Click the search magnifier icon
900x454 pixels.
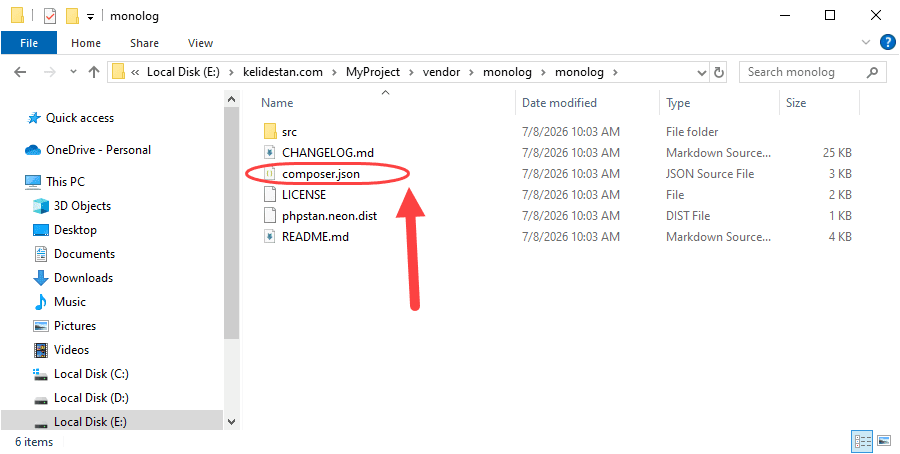click(x=872, y=72)
